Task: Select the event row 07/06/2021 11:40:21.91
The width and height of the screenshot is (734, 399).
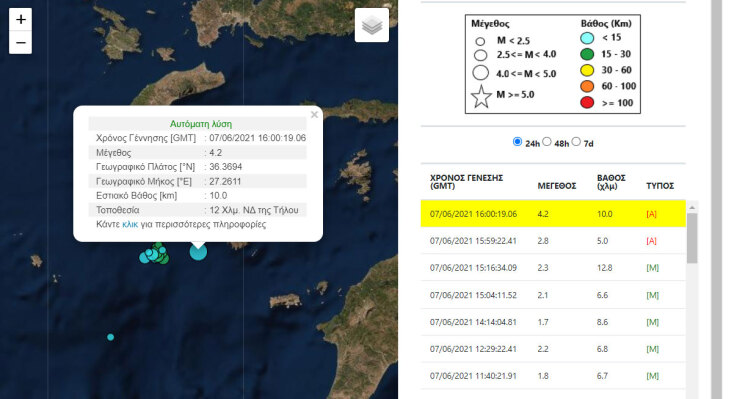Action: tap(553, 376)
